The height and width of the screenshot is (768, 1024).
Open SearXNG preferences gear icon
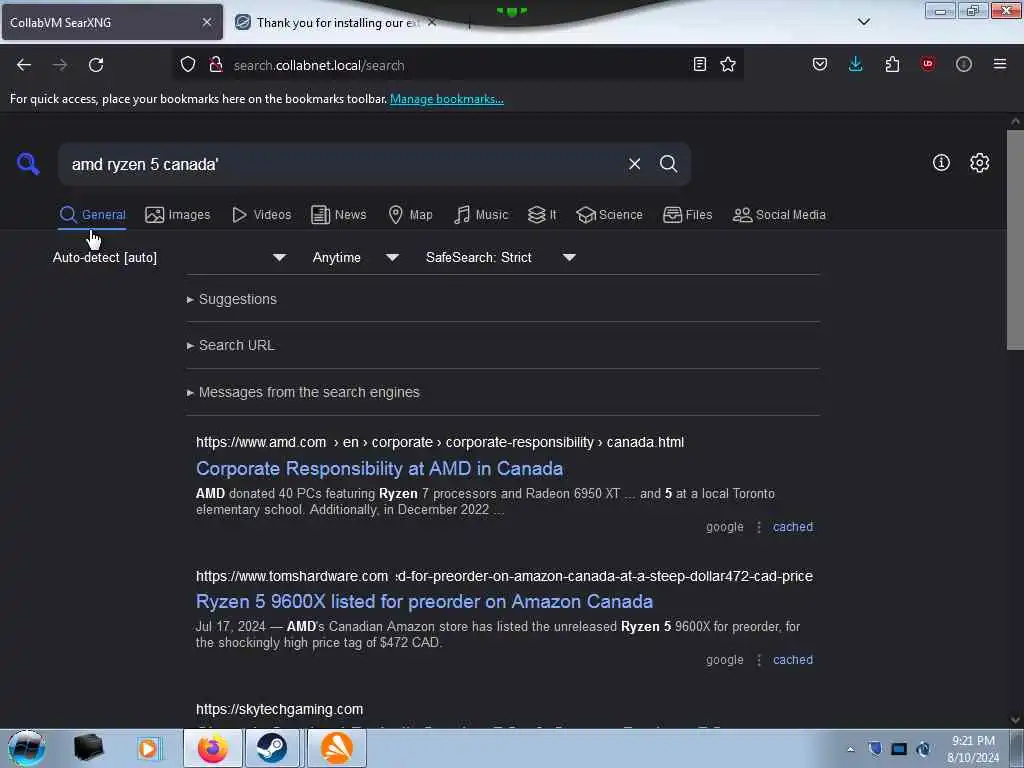(979, 163)
